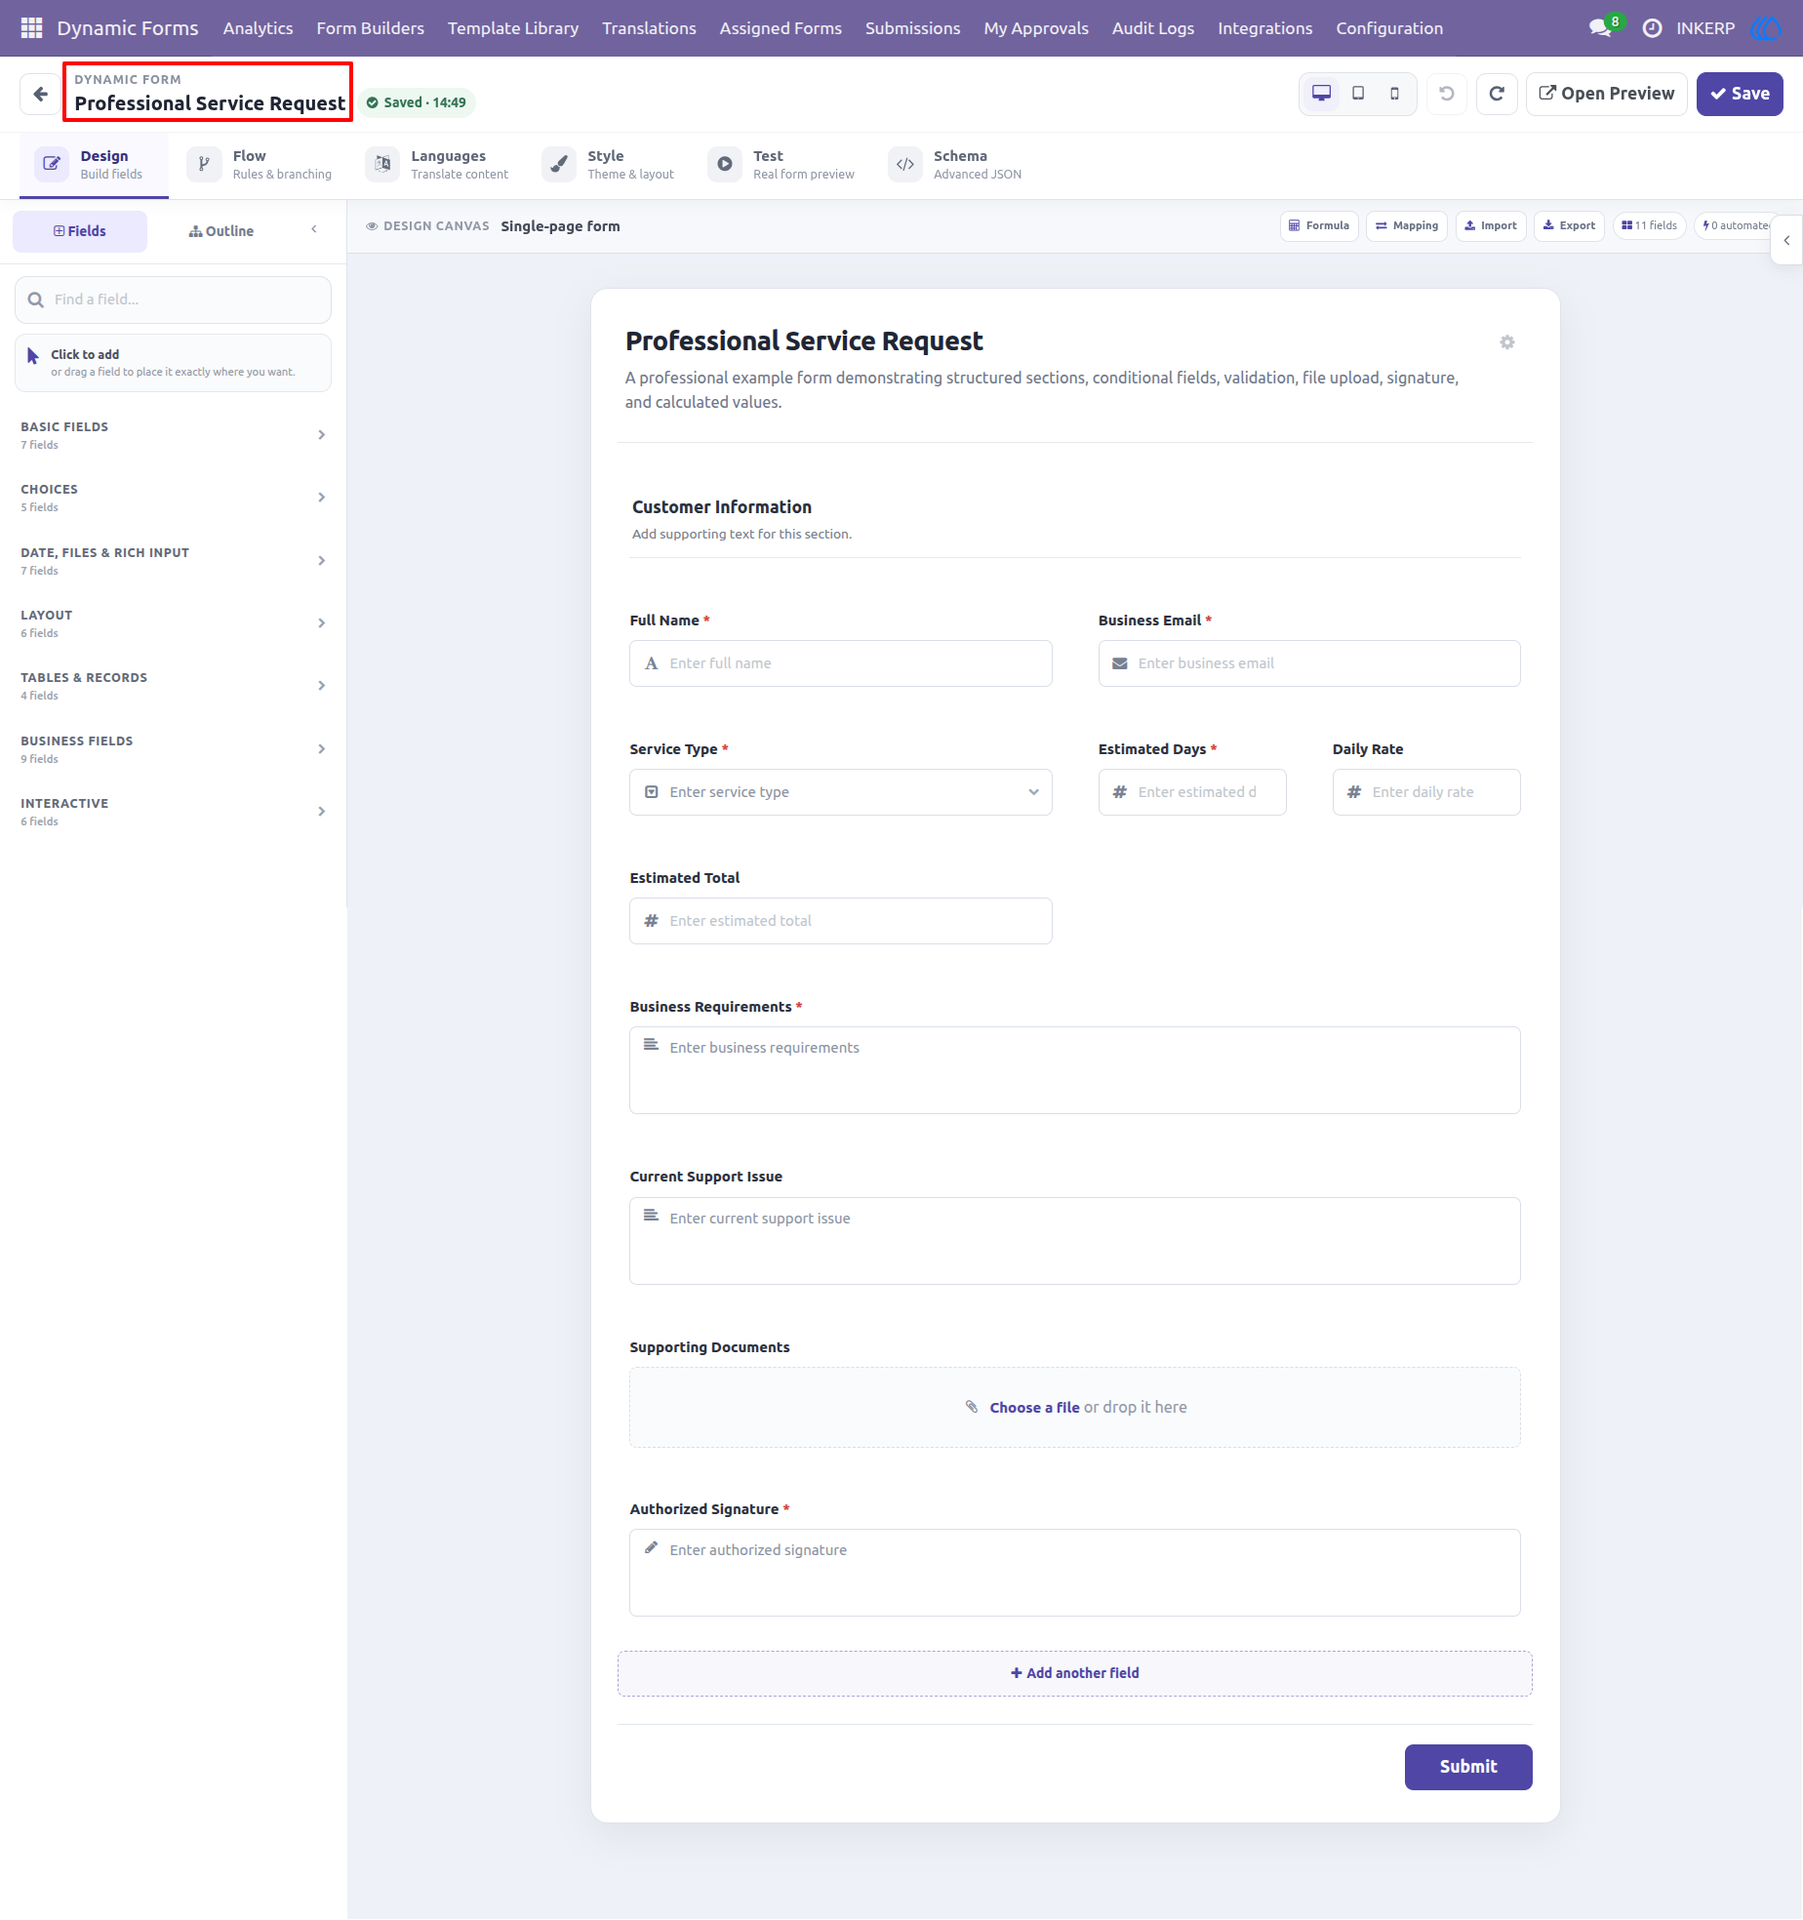Focus the Find a field search box
Image resolution: width=1803 pixels, height=1920 pixels.
pos(173,300)
